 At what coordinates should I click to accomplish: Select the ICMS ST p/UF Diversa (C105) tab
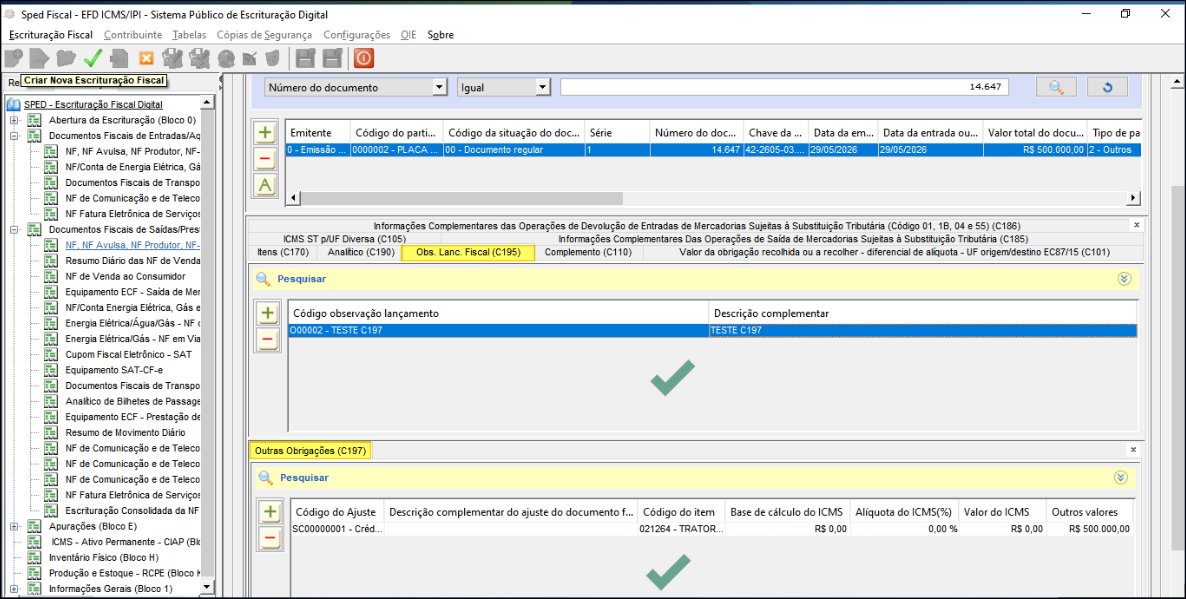344,238
